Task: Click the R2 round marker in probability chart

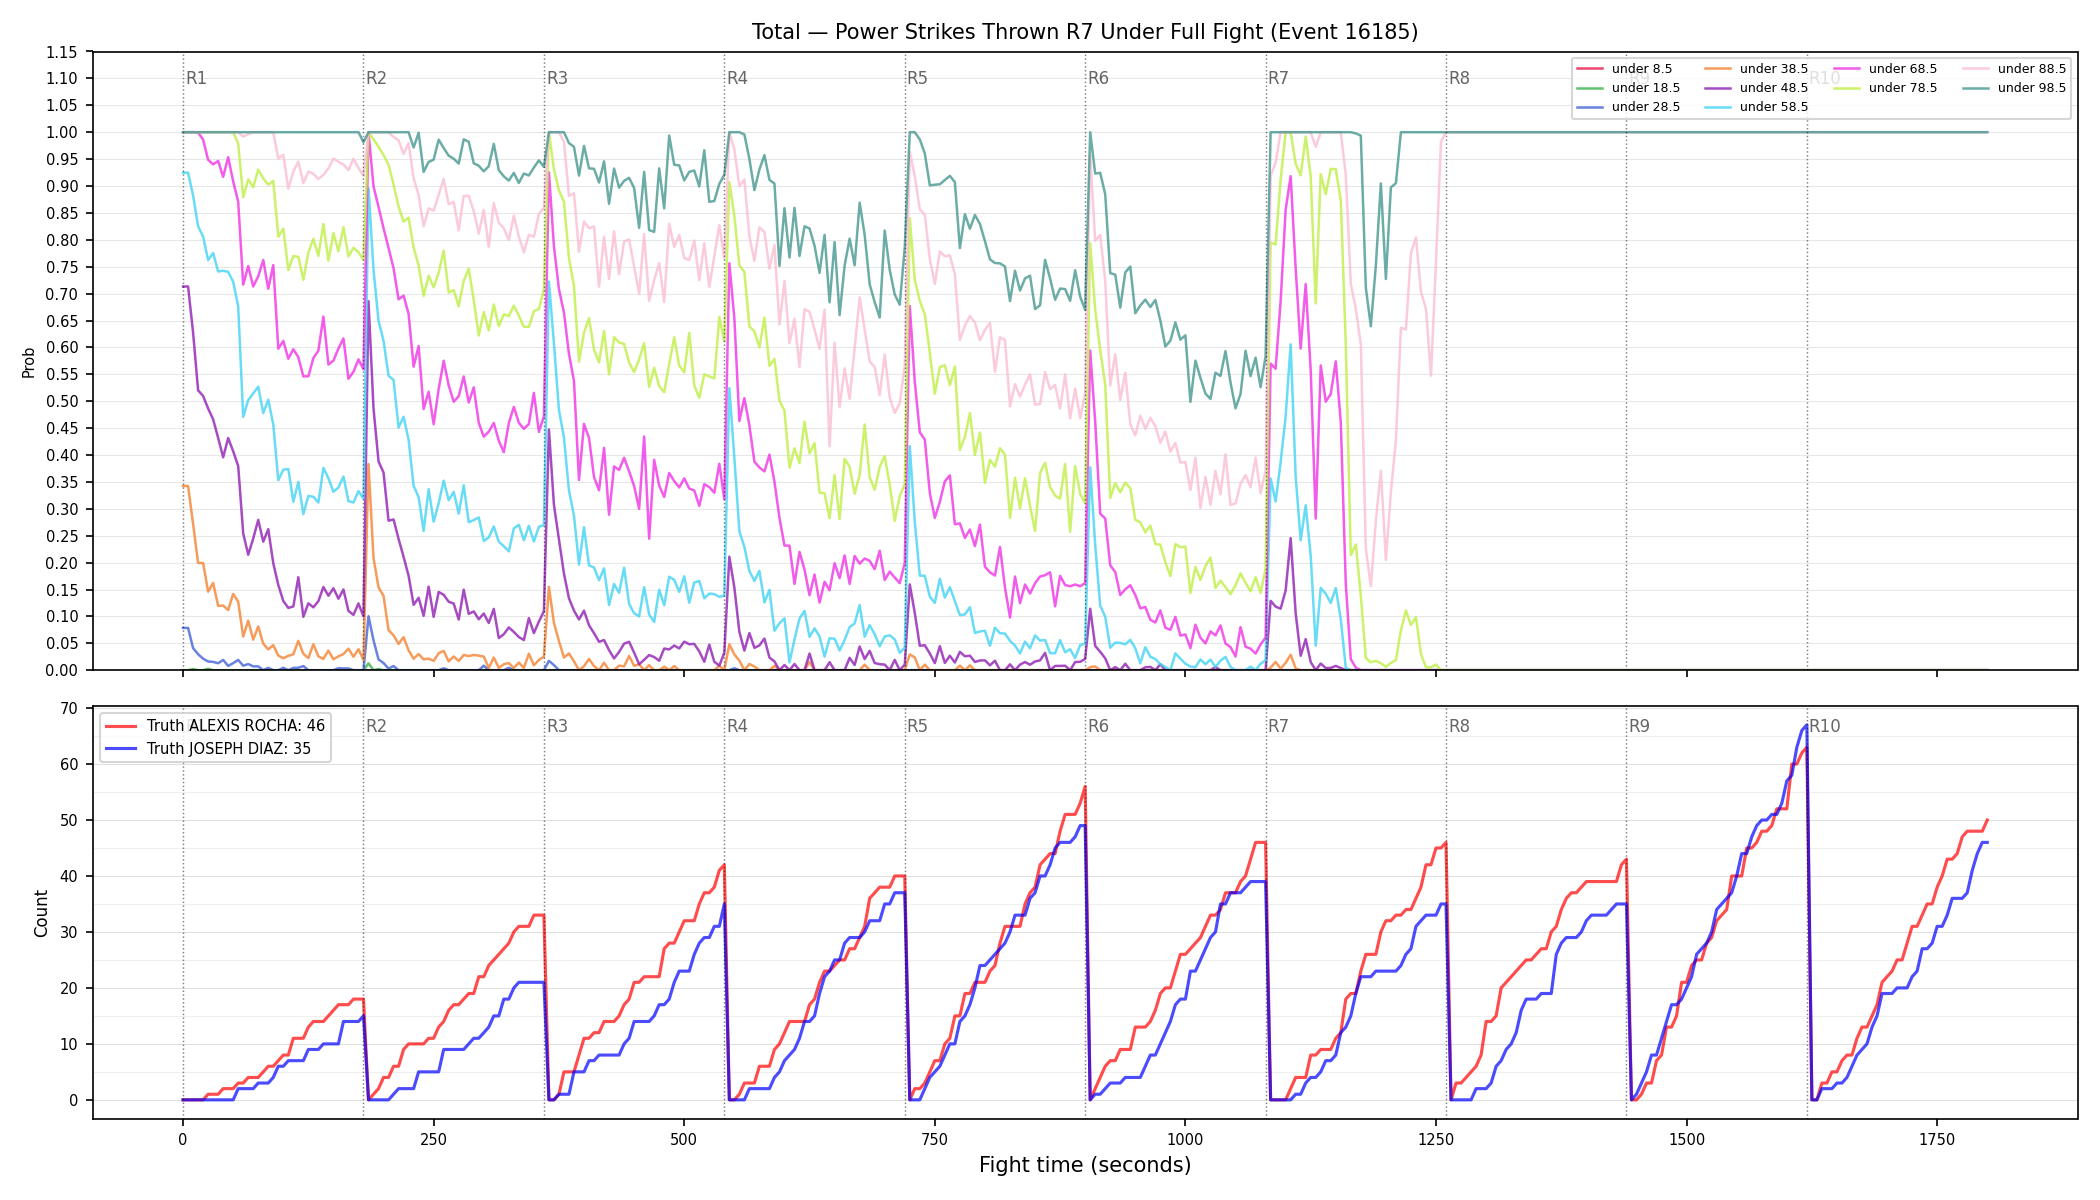Action: coord(376,78)
